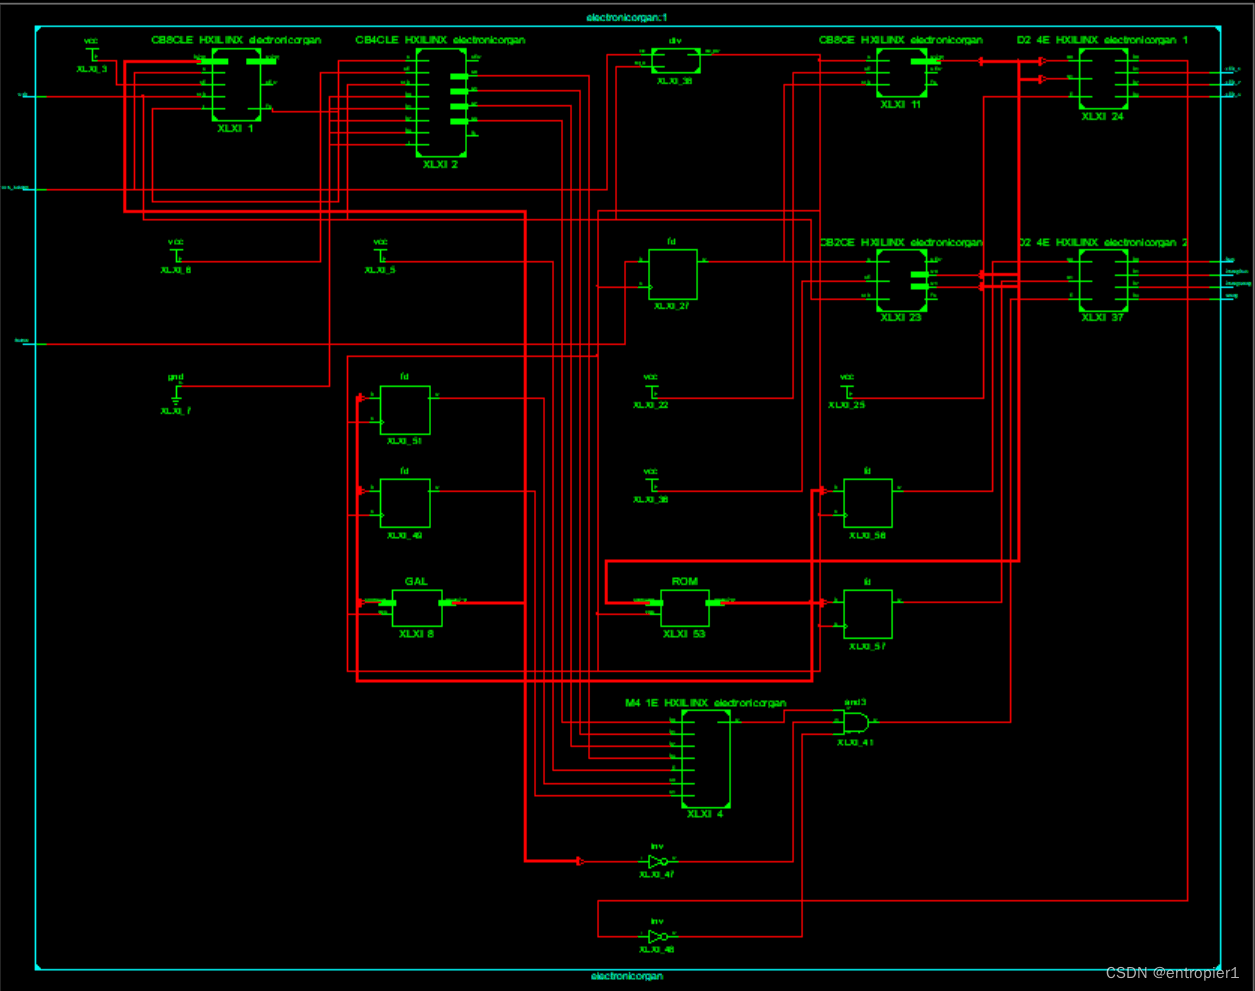Select the CB8CE counter block XLXI_11
This screenshot has width=1255, height=991.
[902, 73]
